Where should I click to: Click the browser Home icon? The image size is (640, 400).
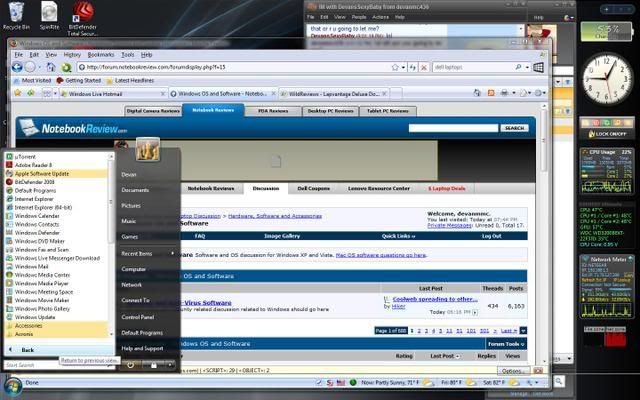[x=51, y=67]
